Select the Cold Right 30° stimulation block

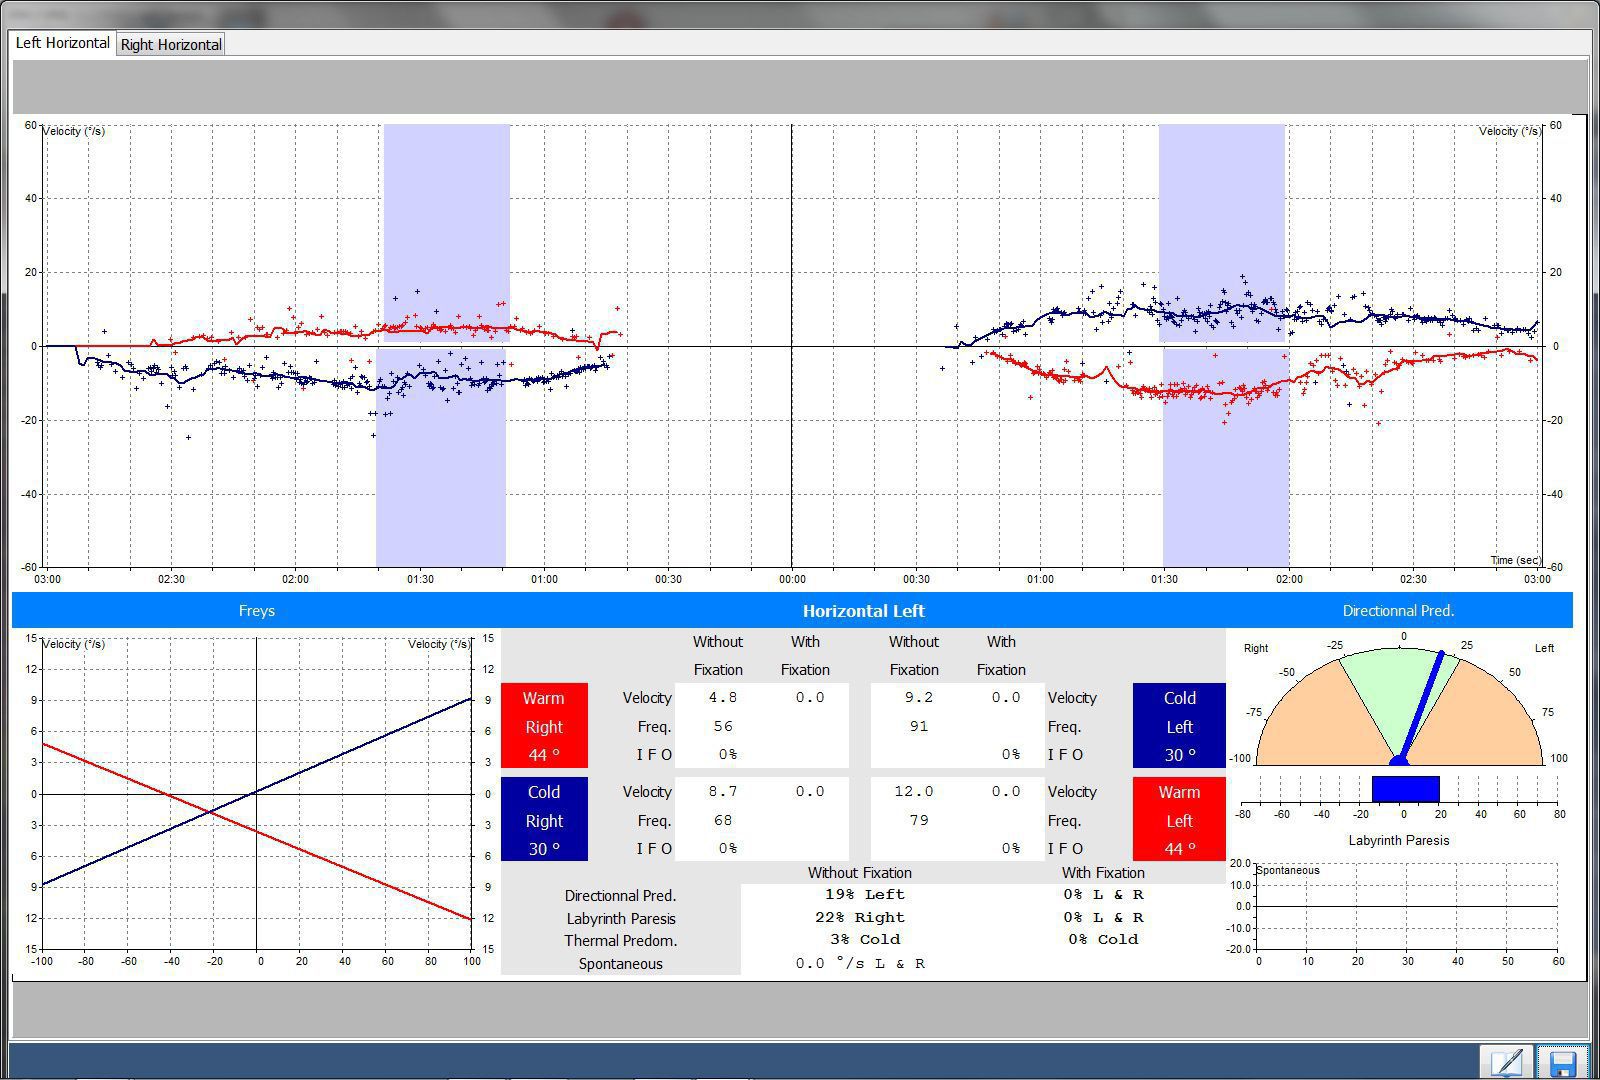543,819
